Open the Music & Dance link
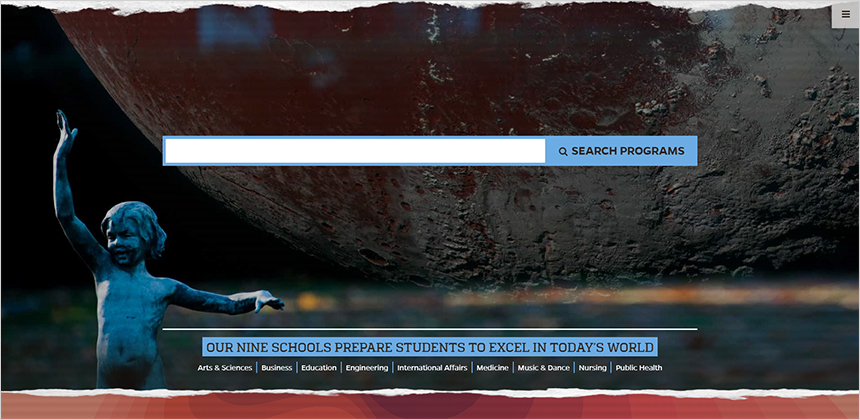Viewport: 860px width, 420px height. tap(544, 368)
